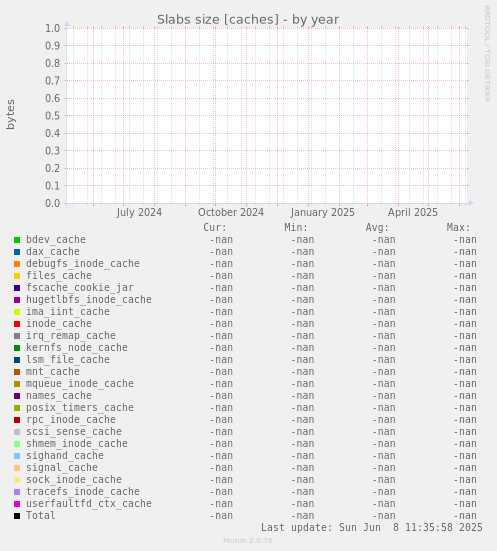
Task: Click the red inode_cache color swatch
Action: coord(17,324)
